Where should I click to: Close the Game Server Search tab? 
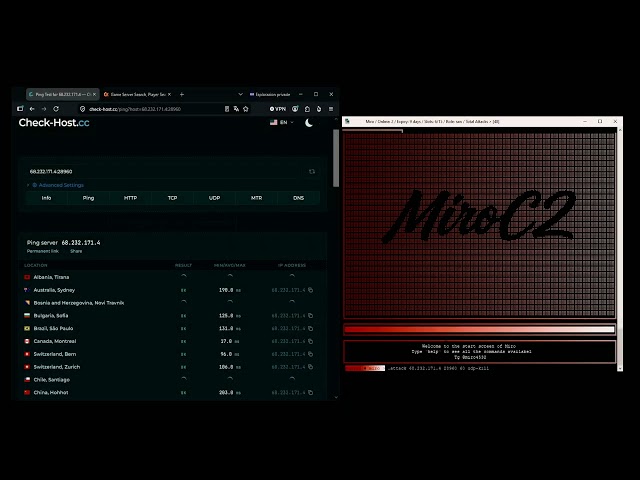click(169, 94)
